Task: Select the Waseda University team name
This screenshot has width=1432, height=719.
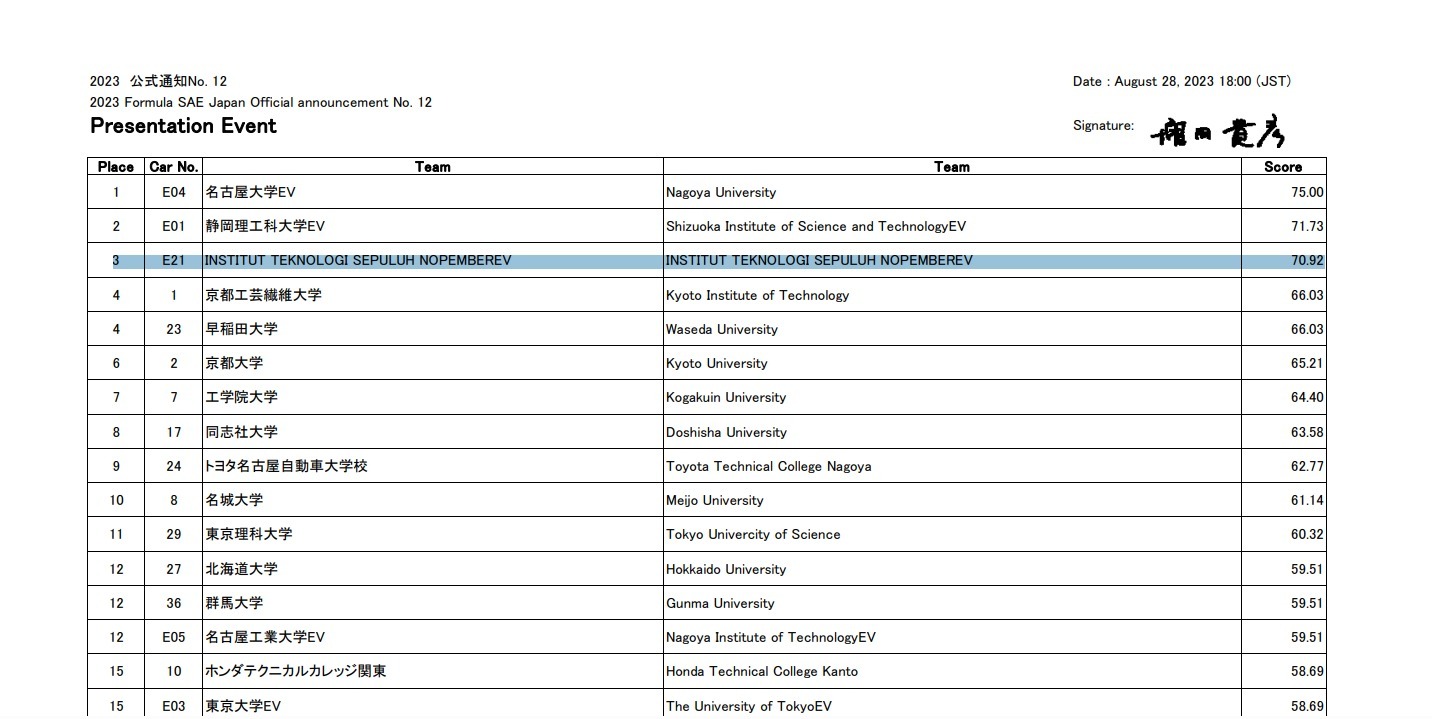Action: 721,329
